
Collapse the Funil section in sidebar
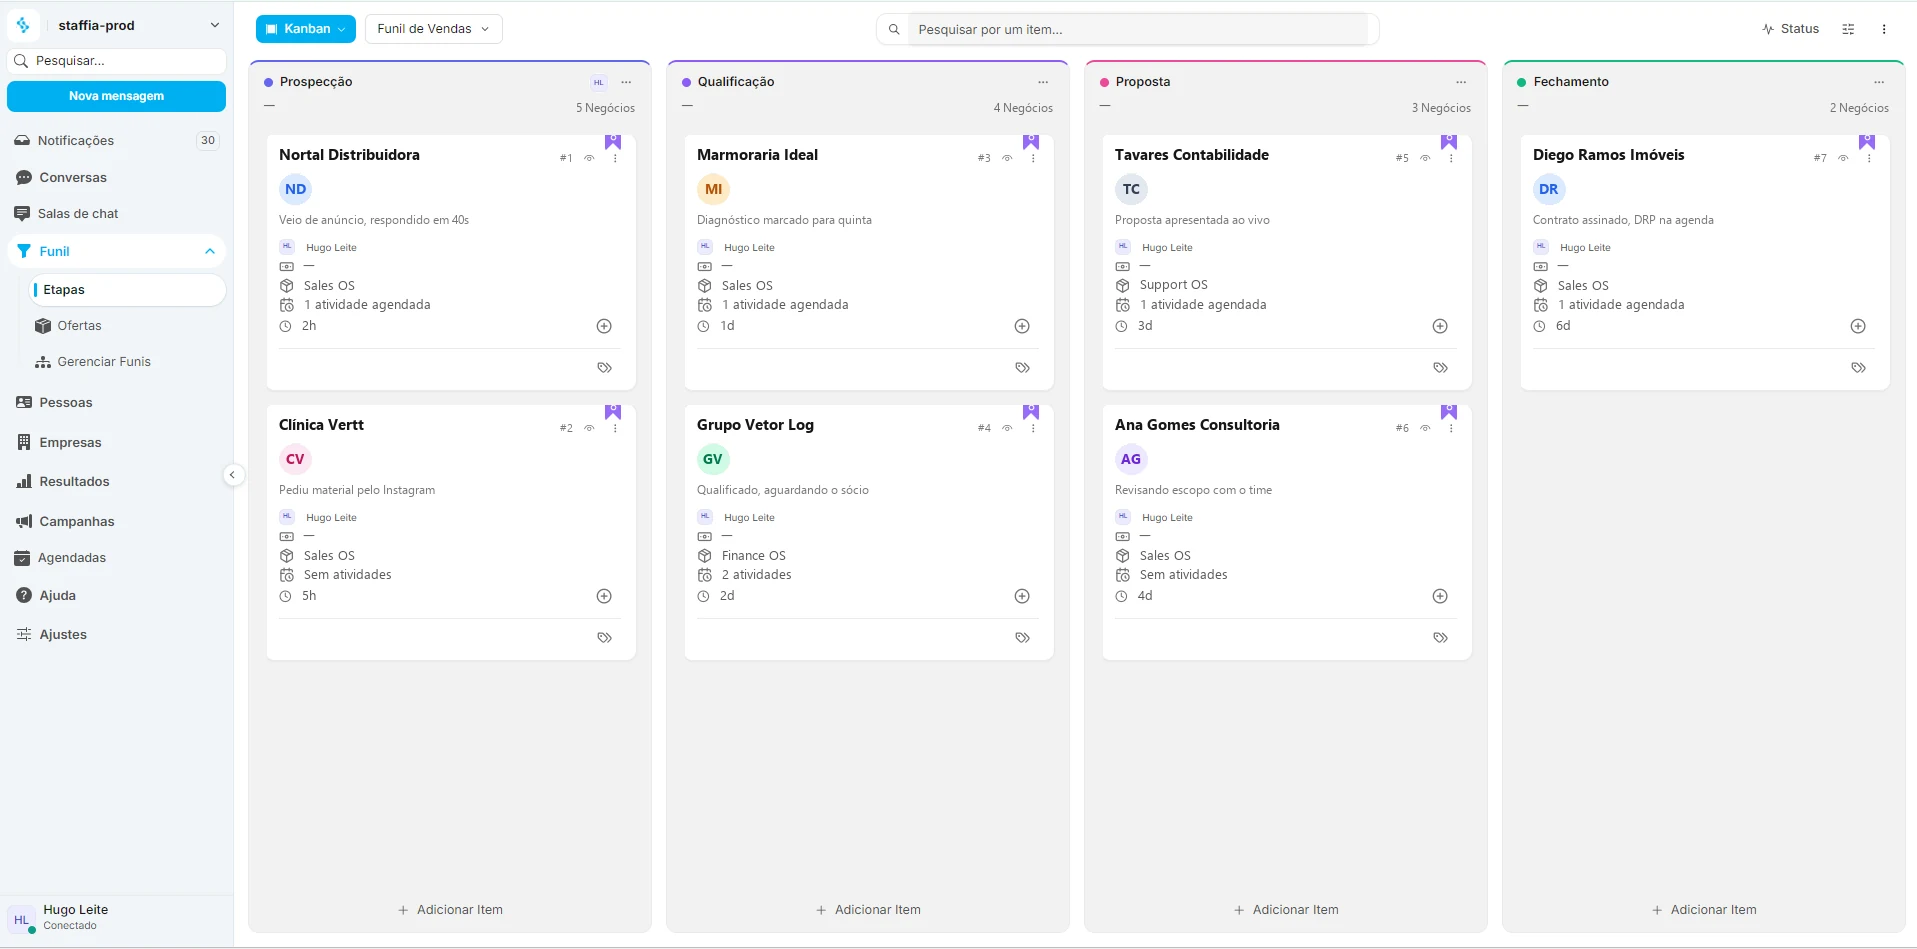point(210,251)
